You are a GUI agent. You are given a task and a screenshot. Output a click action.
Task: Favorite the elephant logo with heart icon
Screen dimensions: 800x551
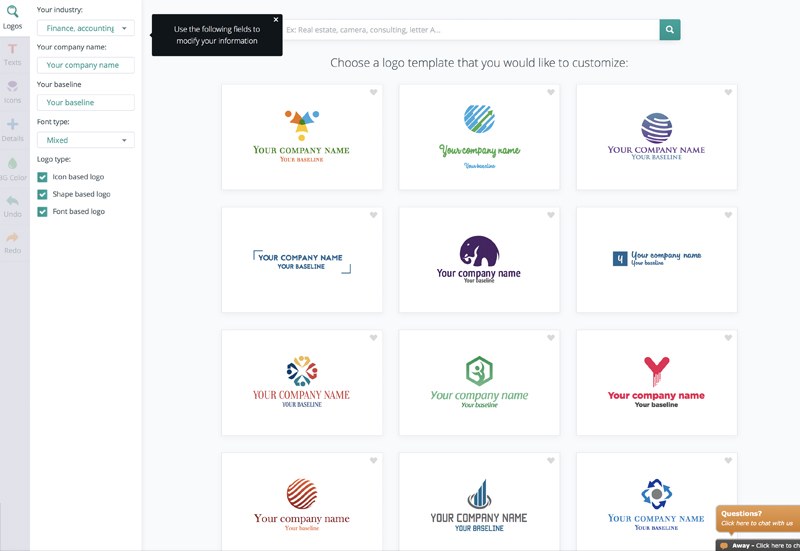click(x=551, y=215)
